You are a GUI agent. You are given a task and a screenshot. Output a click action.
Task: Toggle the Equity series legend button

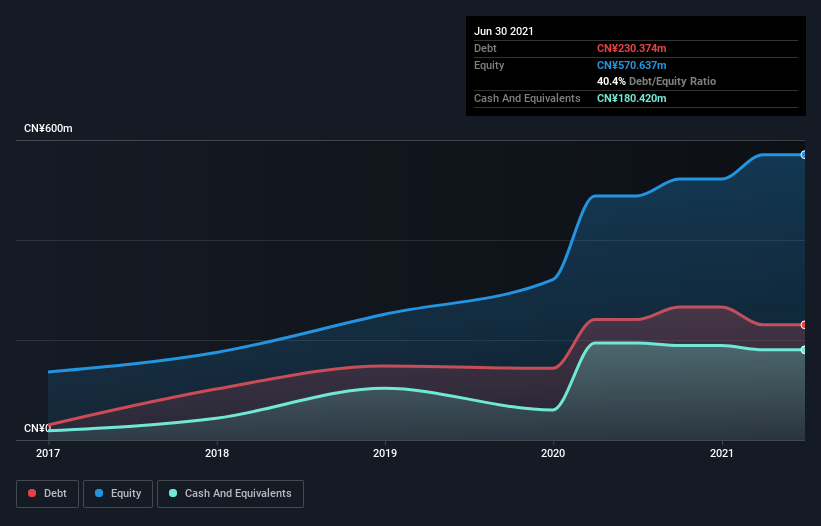click(118, 494)
